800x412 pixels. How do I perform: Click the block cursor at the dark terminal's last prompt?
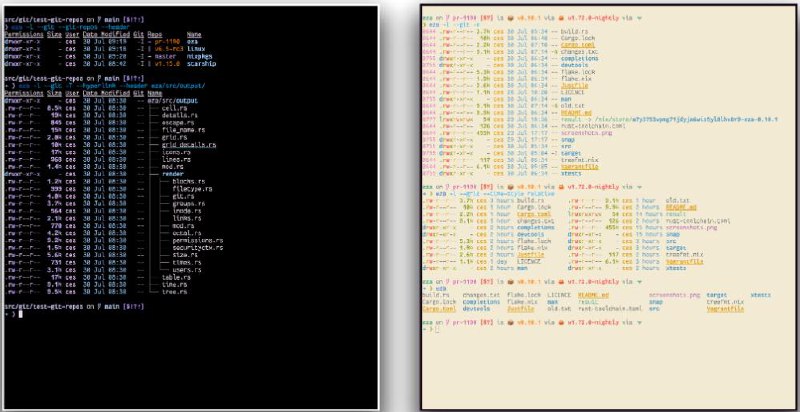(20, 314)
